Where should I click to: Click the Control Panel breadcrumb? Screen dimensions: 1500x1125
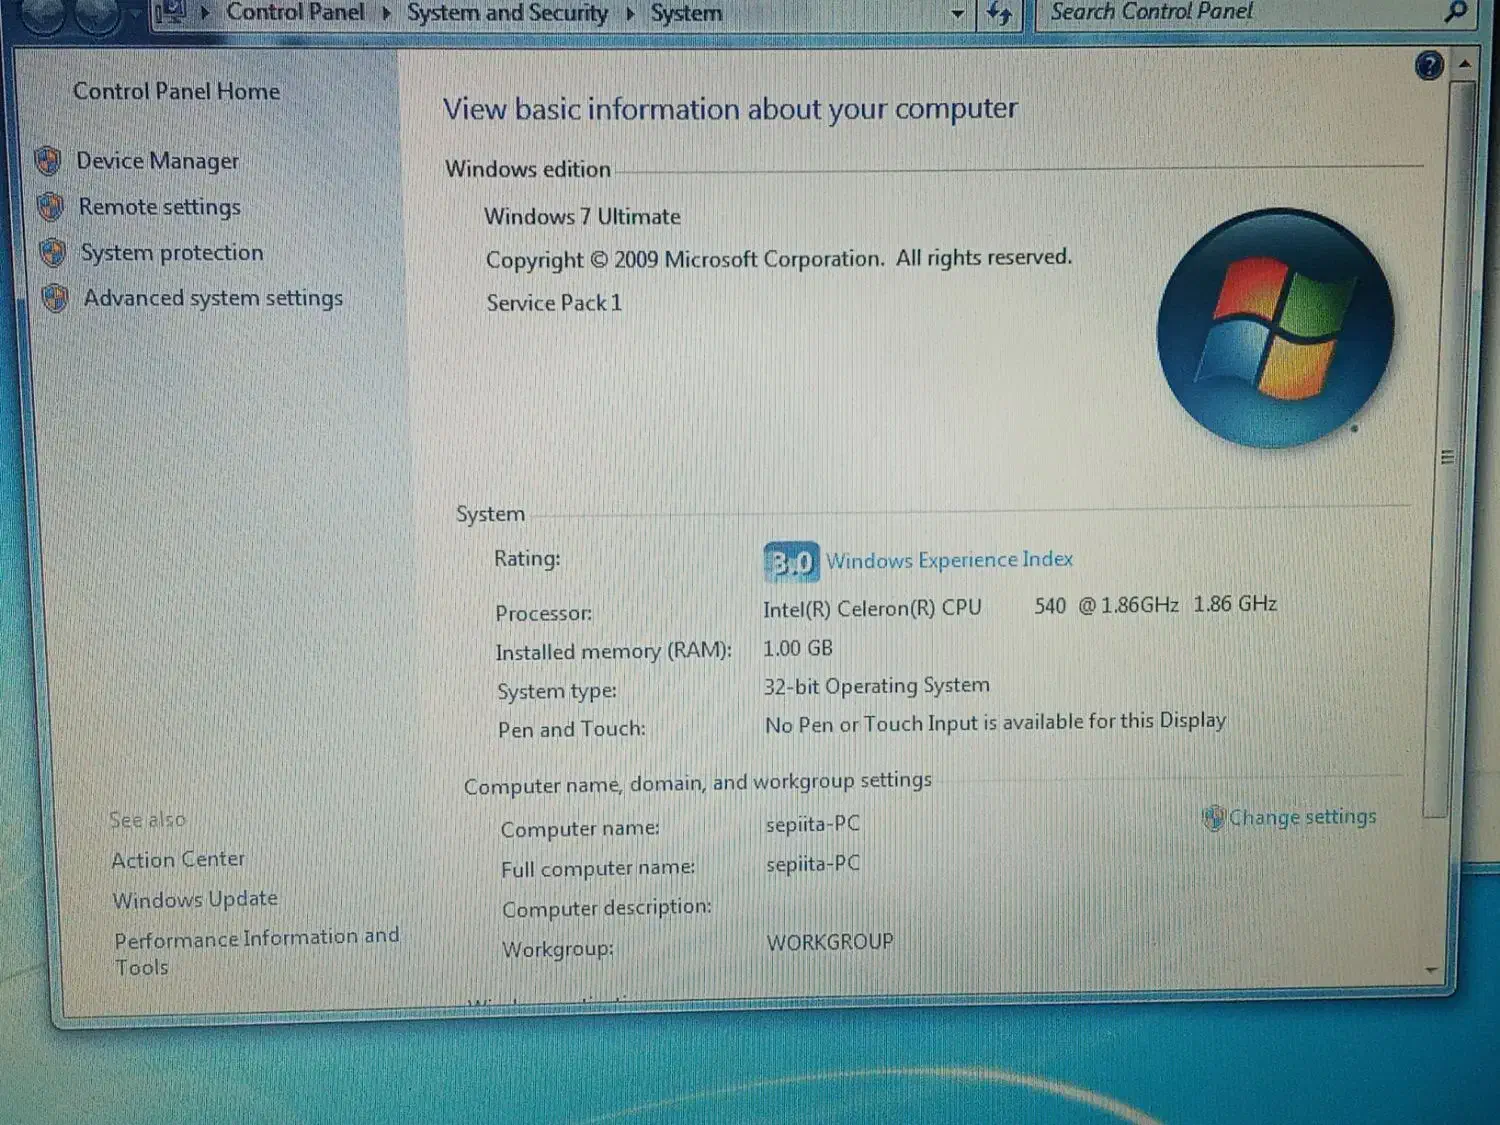[x=295, y=12]
